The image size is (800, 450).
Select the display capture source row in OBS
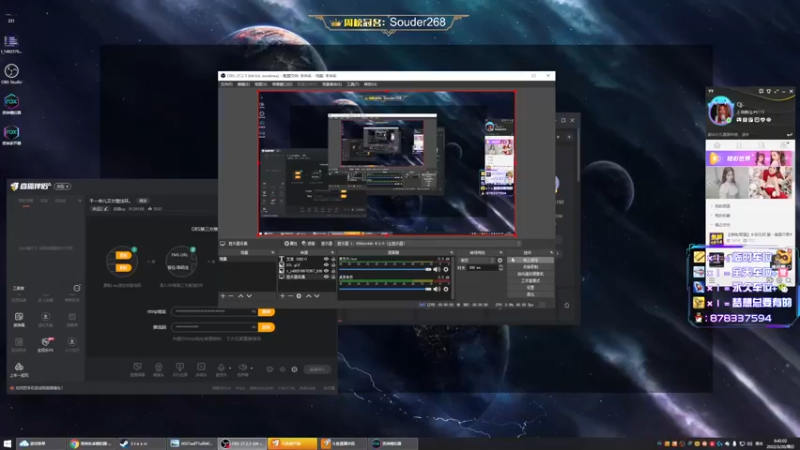coord(308,277)
